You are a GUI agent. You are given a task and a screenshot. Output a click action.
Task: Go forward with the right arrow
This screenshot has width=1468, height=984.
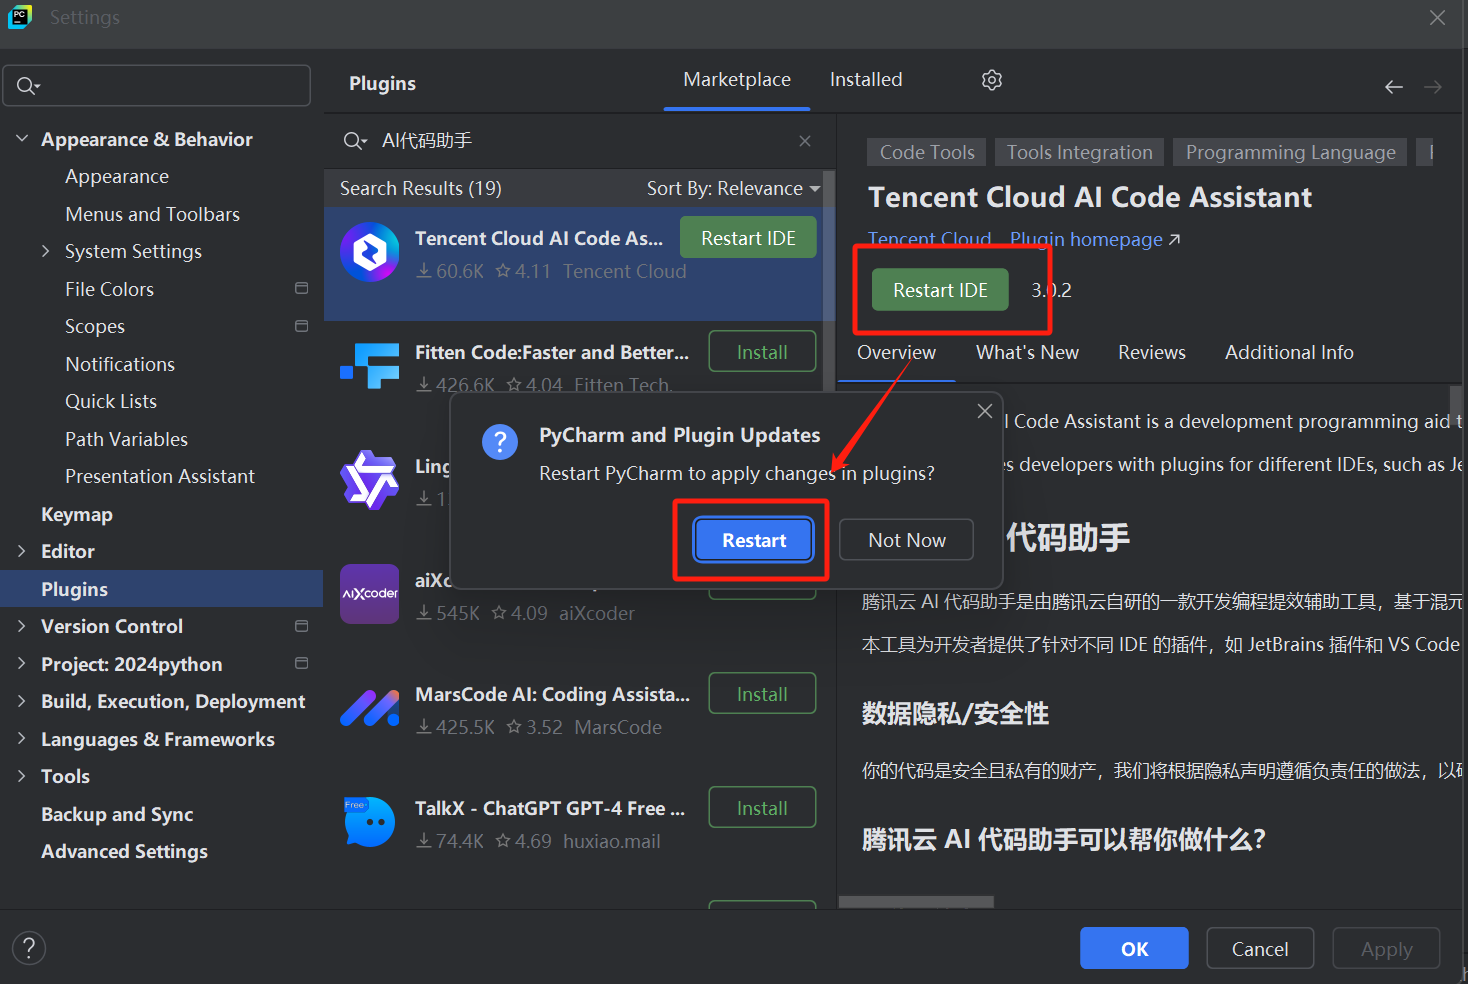click(1432, 87)
